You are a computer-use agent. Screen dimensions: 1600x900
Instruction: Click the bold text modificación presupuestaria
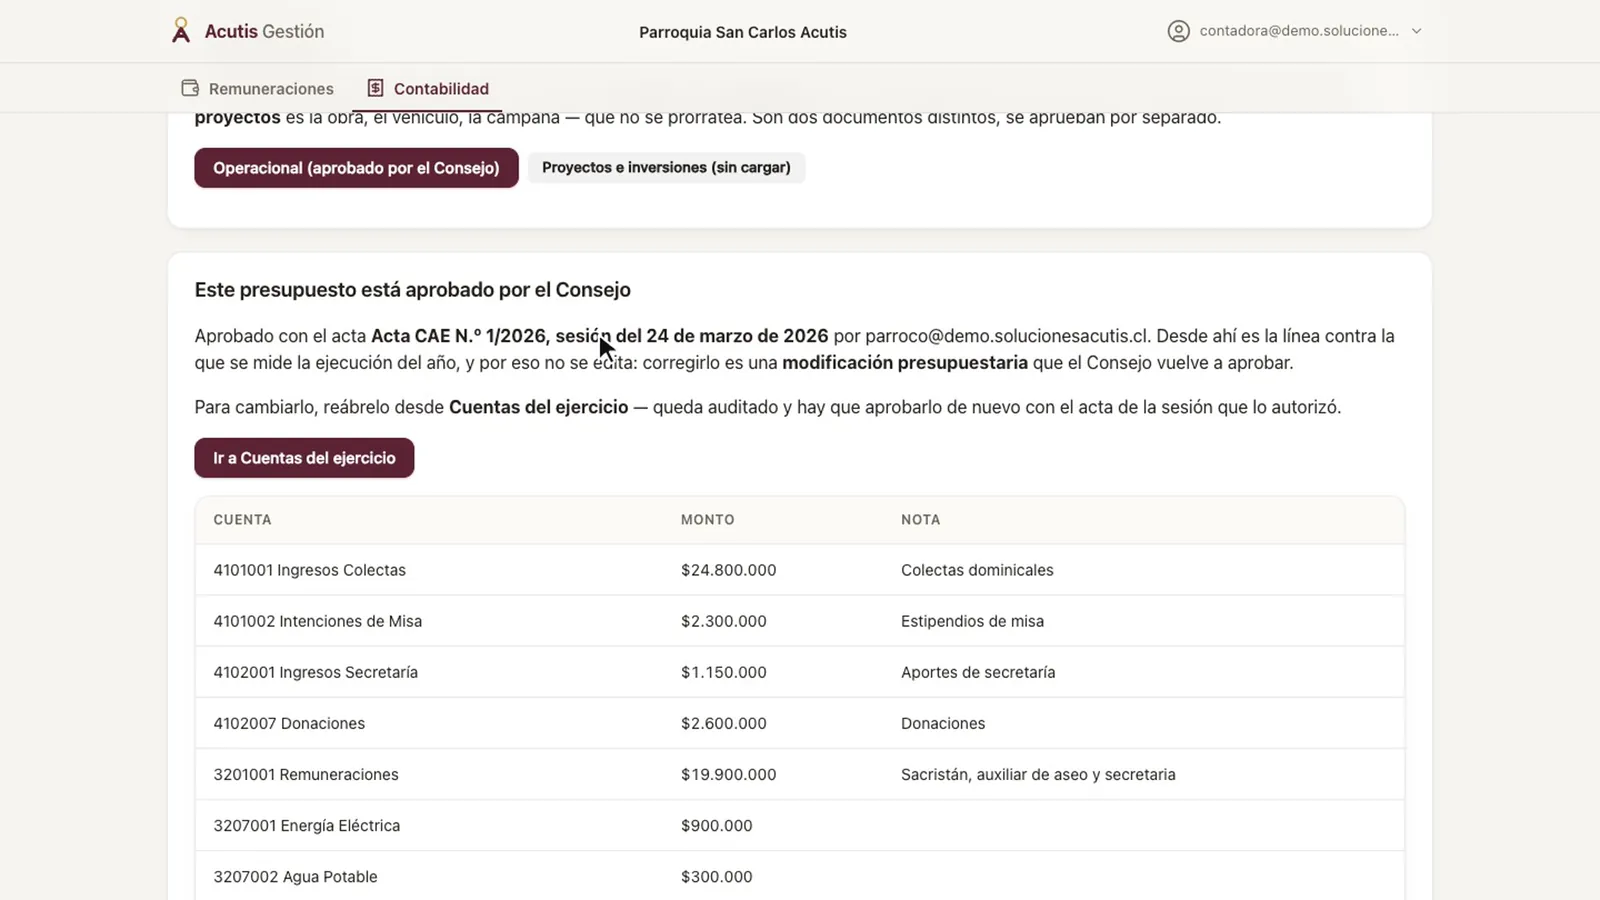point(905,363)
